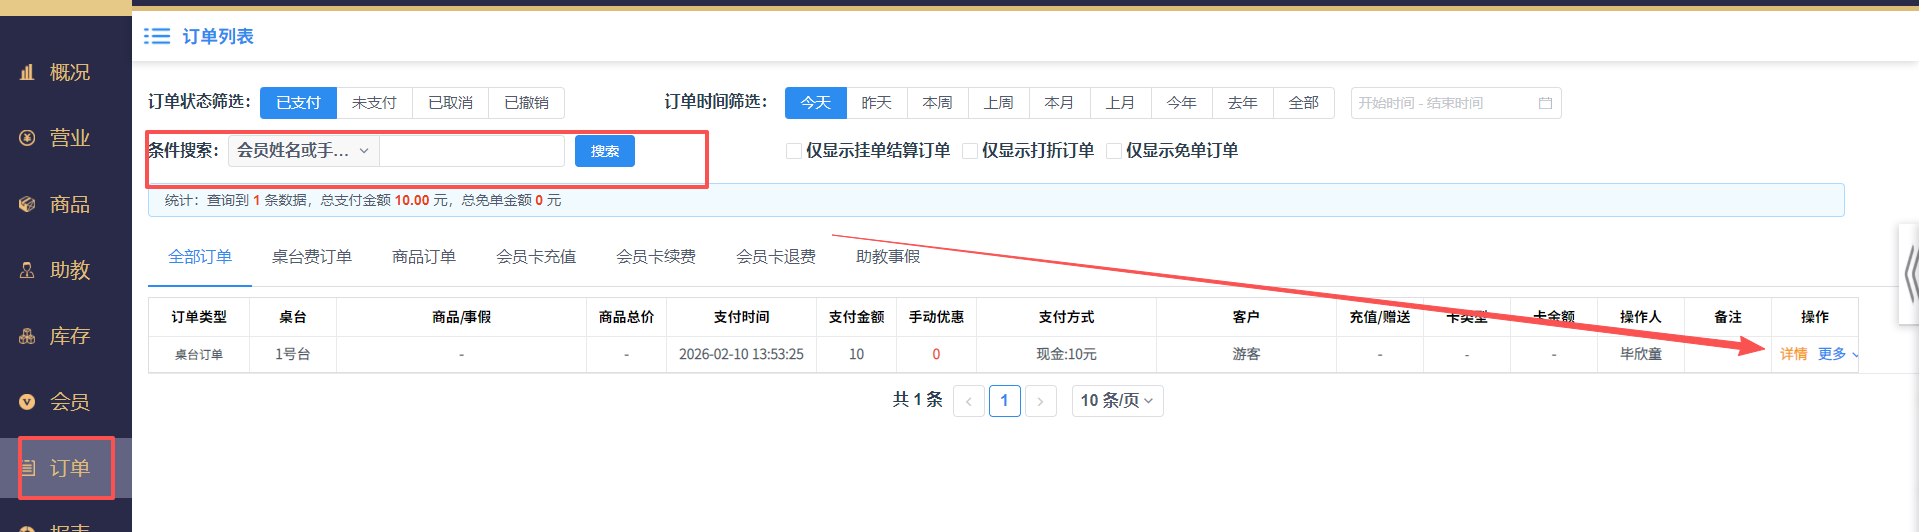This screenshot has height=532, width=1919.
Task: Select 本月 time filter
Action: click(1060, 103)
